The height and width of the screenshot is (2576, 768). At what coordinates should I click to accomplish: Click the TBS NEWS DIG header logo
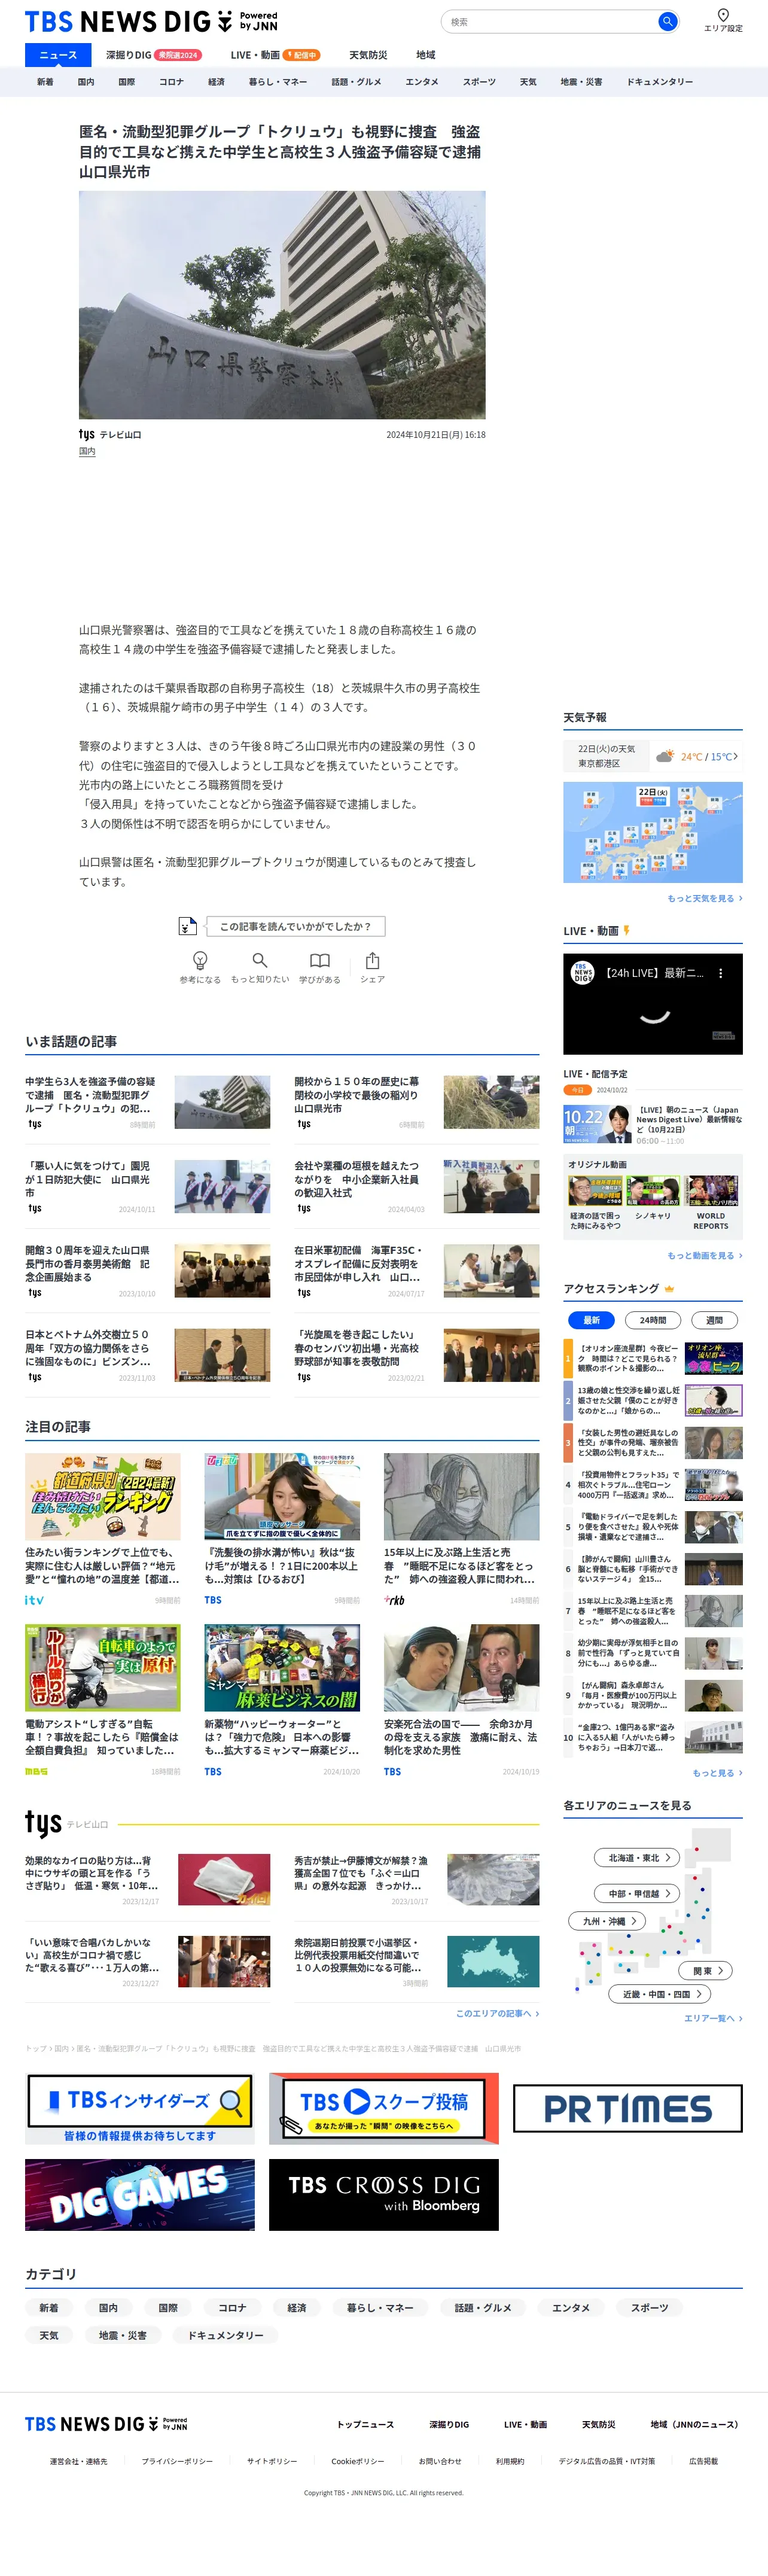[x=151, y=21]
